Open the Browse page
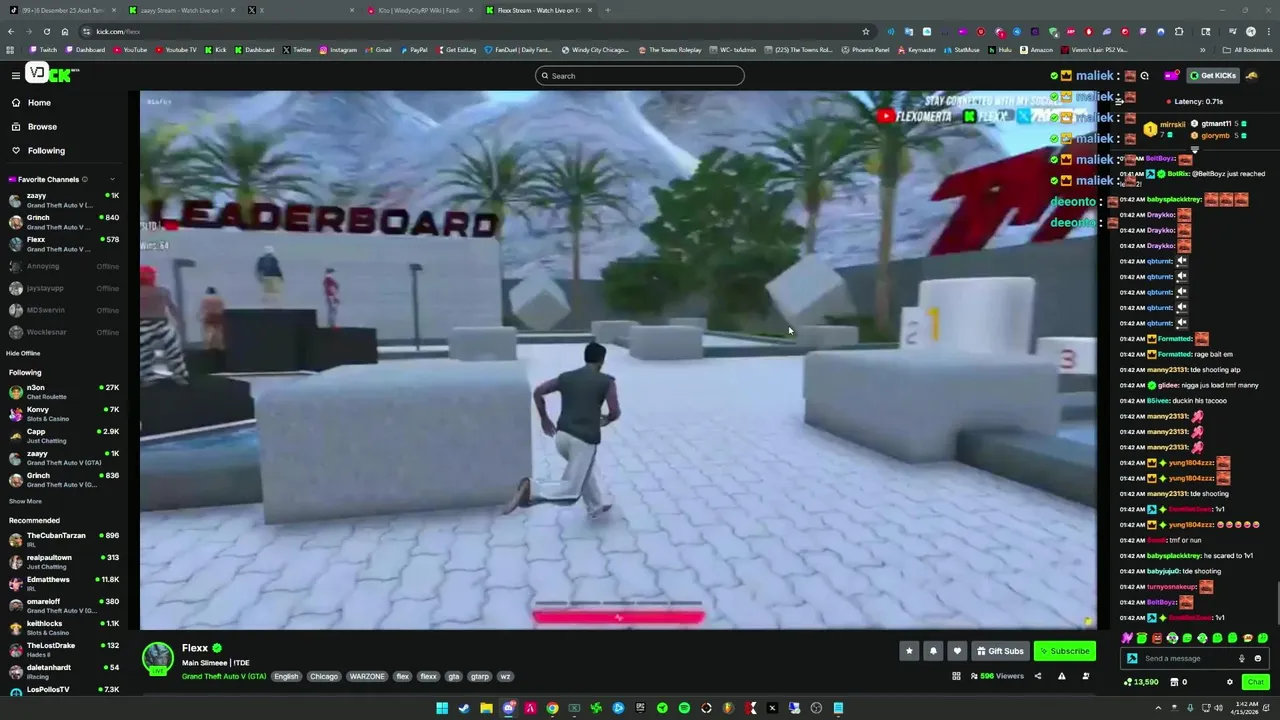 click(42, 127)
